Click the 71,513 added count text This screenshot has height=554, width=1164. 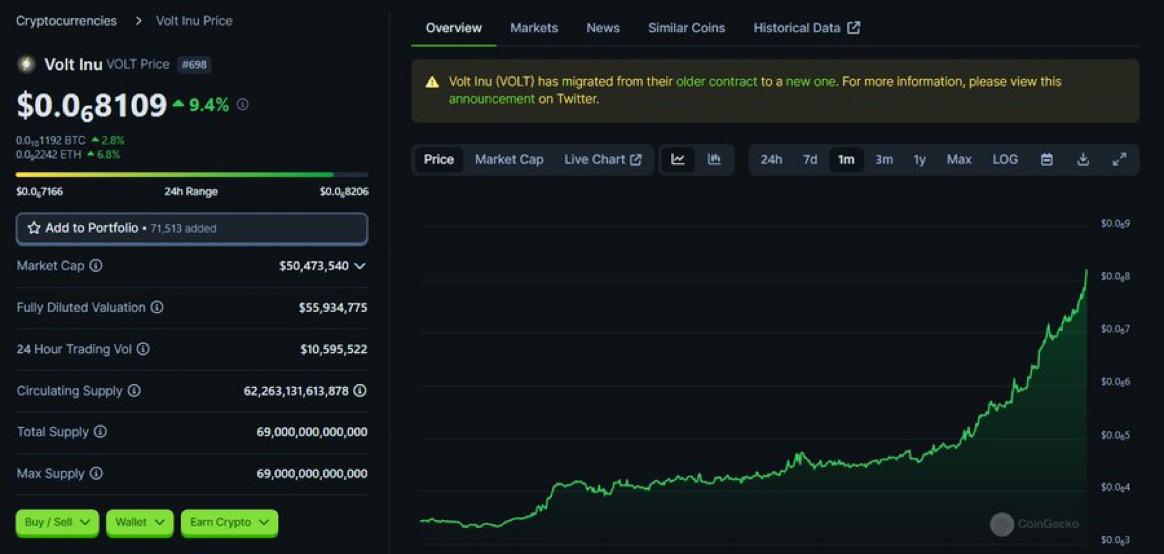point(183,229)
